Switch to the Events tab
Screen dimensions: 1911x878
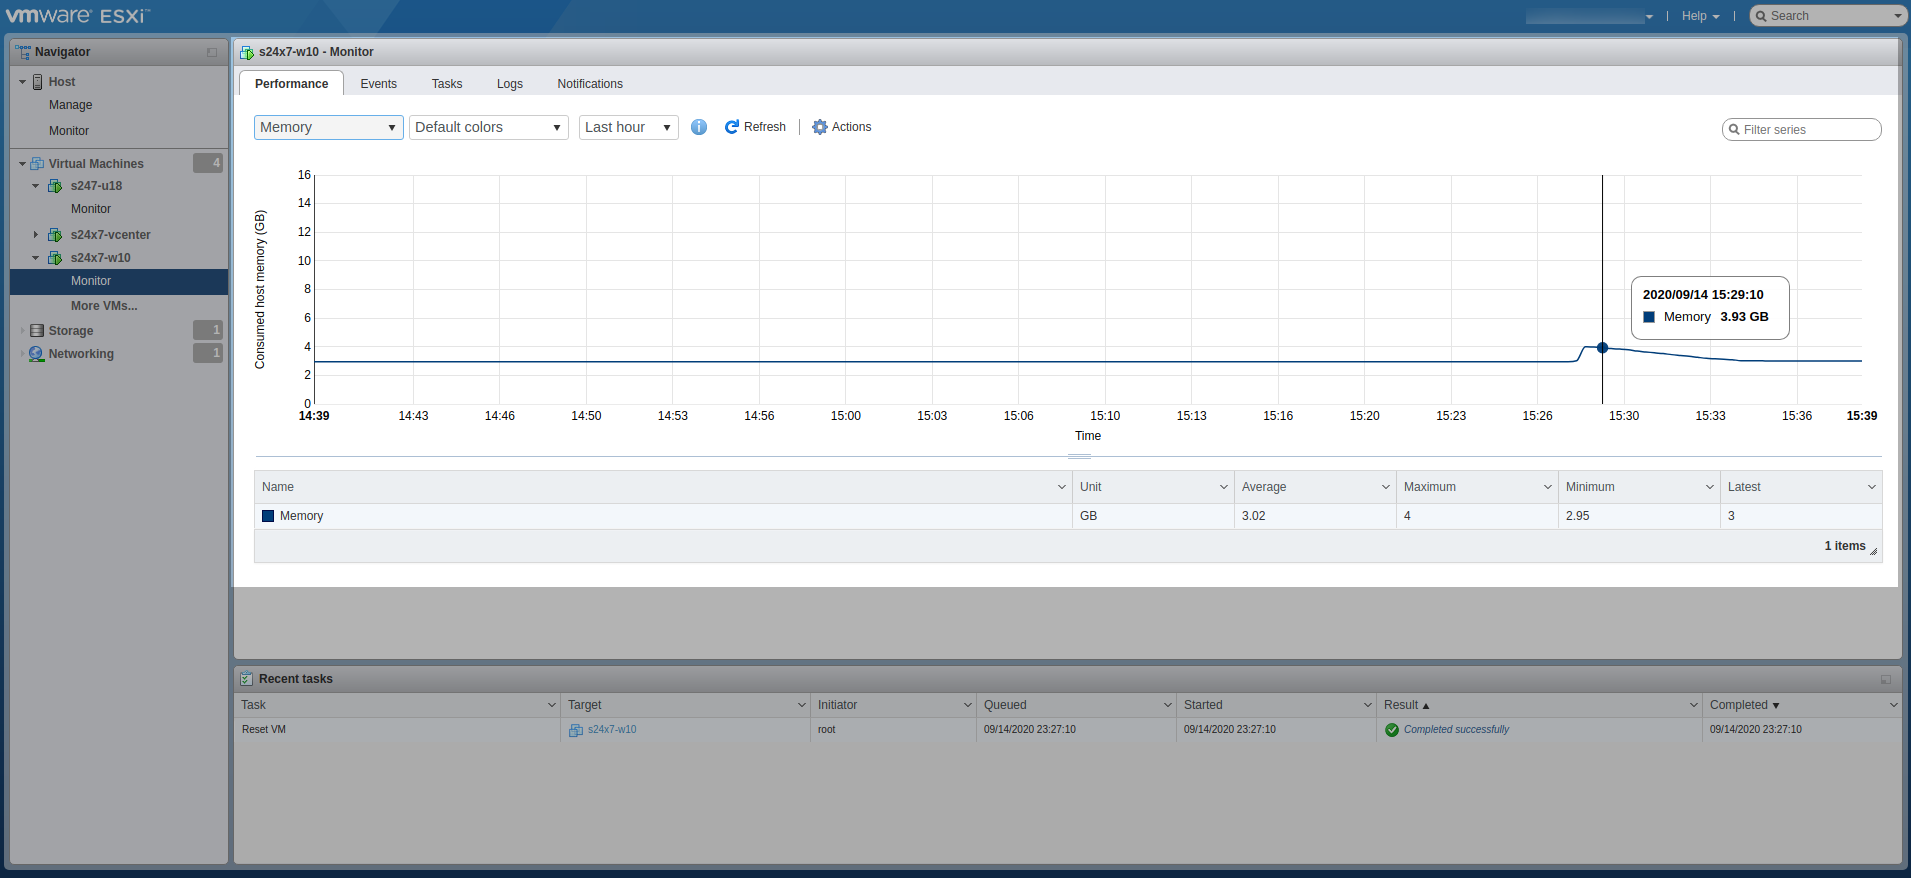pyautogui.click(x=378, y=84)
